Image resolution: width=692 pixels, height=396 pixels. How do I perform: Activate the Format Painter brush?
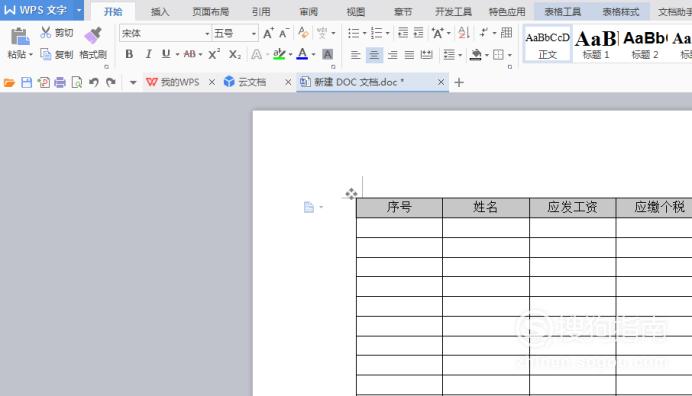pos(93,35)
